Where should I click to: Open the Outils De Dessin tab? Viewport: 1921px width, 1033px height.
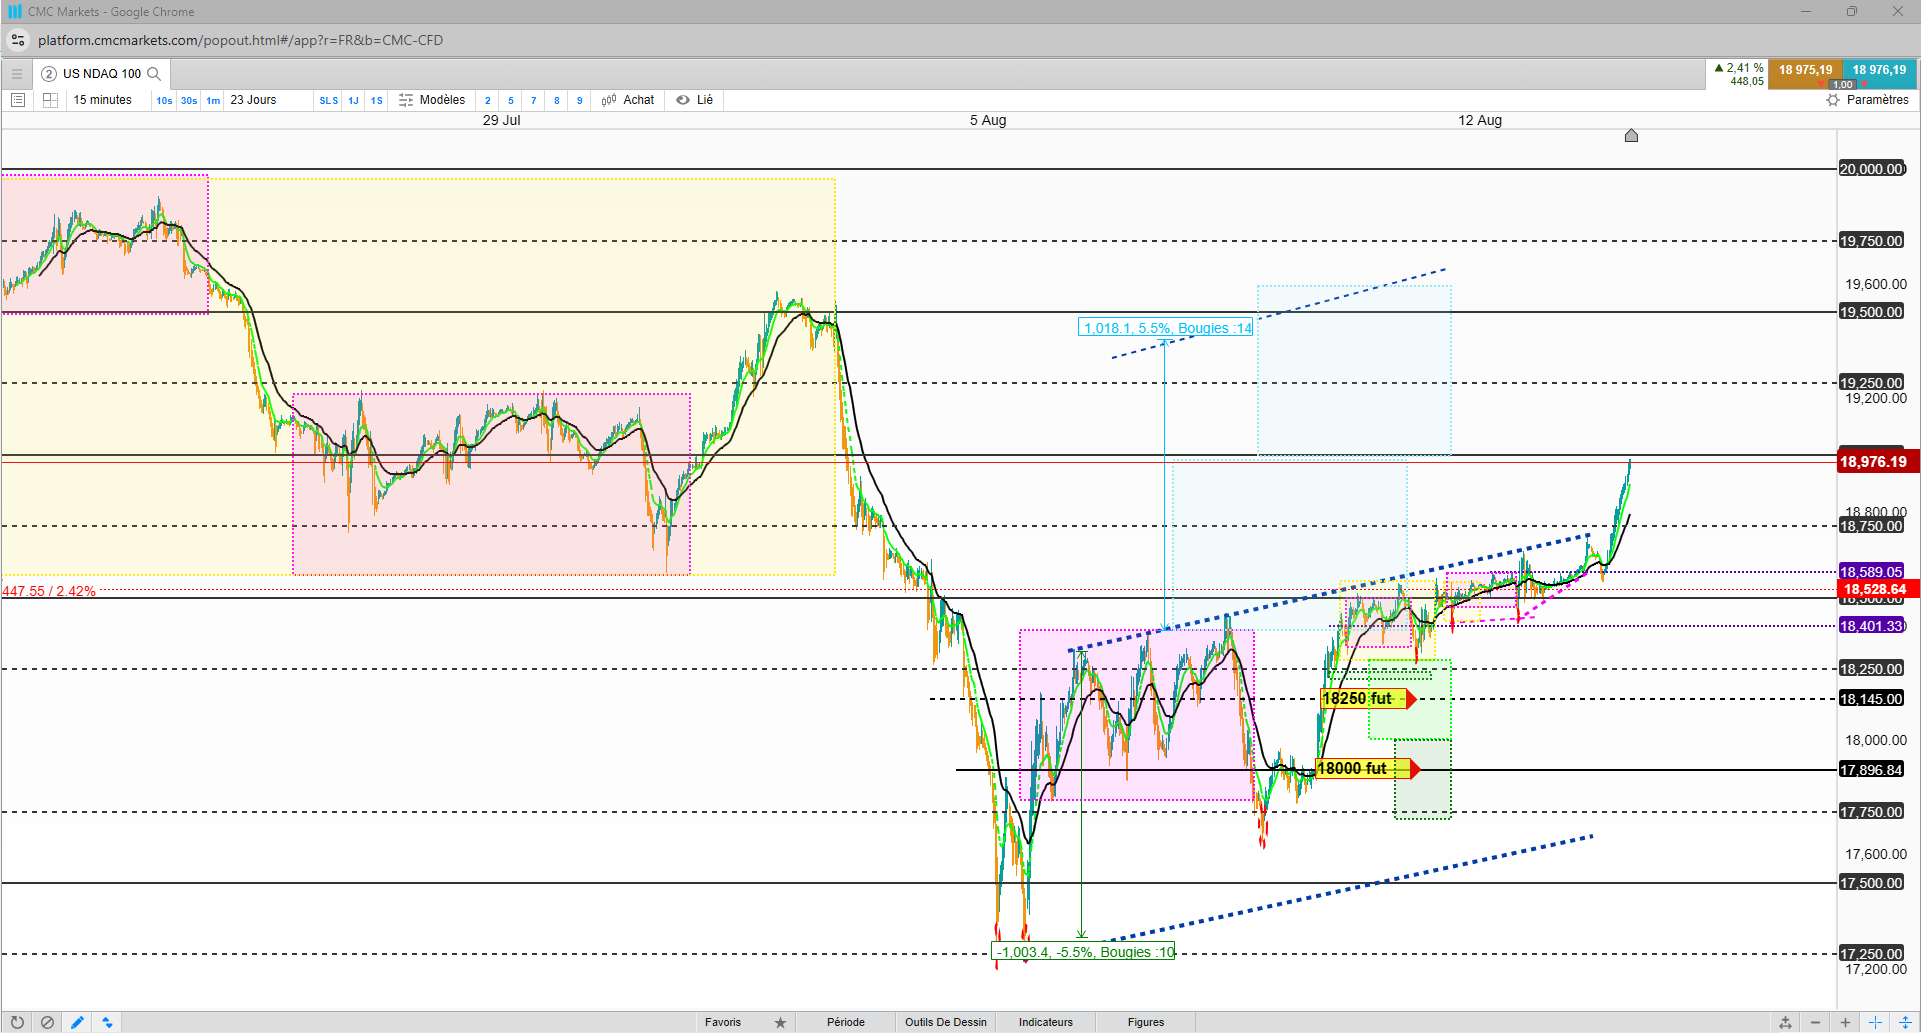[946, 1022]
